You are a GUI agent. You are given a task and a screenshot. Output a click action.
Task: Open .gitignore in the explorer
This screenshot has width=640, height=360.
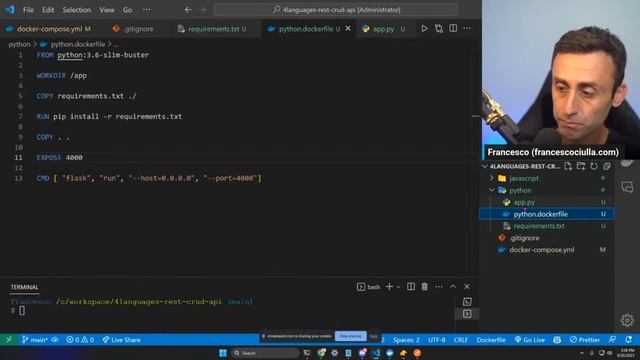525,238
